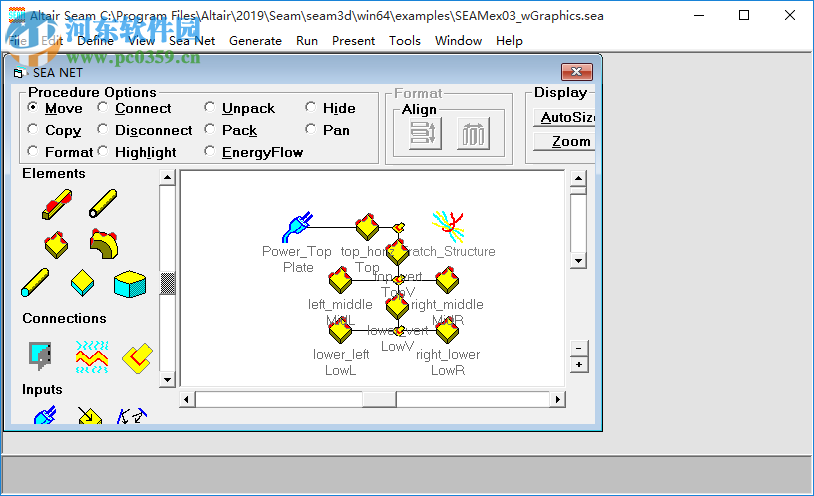The image size is (814, 496).
Task: Select the right_middle MidR plate node
Action: (447, 280)
